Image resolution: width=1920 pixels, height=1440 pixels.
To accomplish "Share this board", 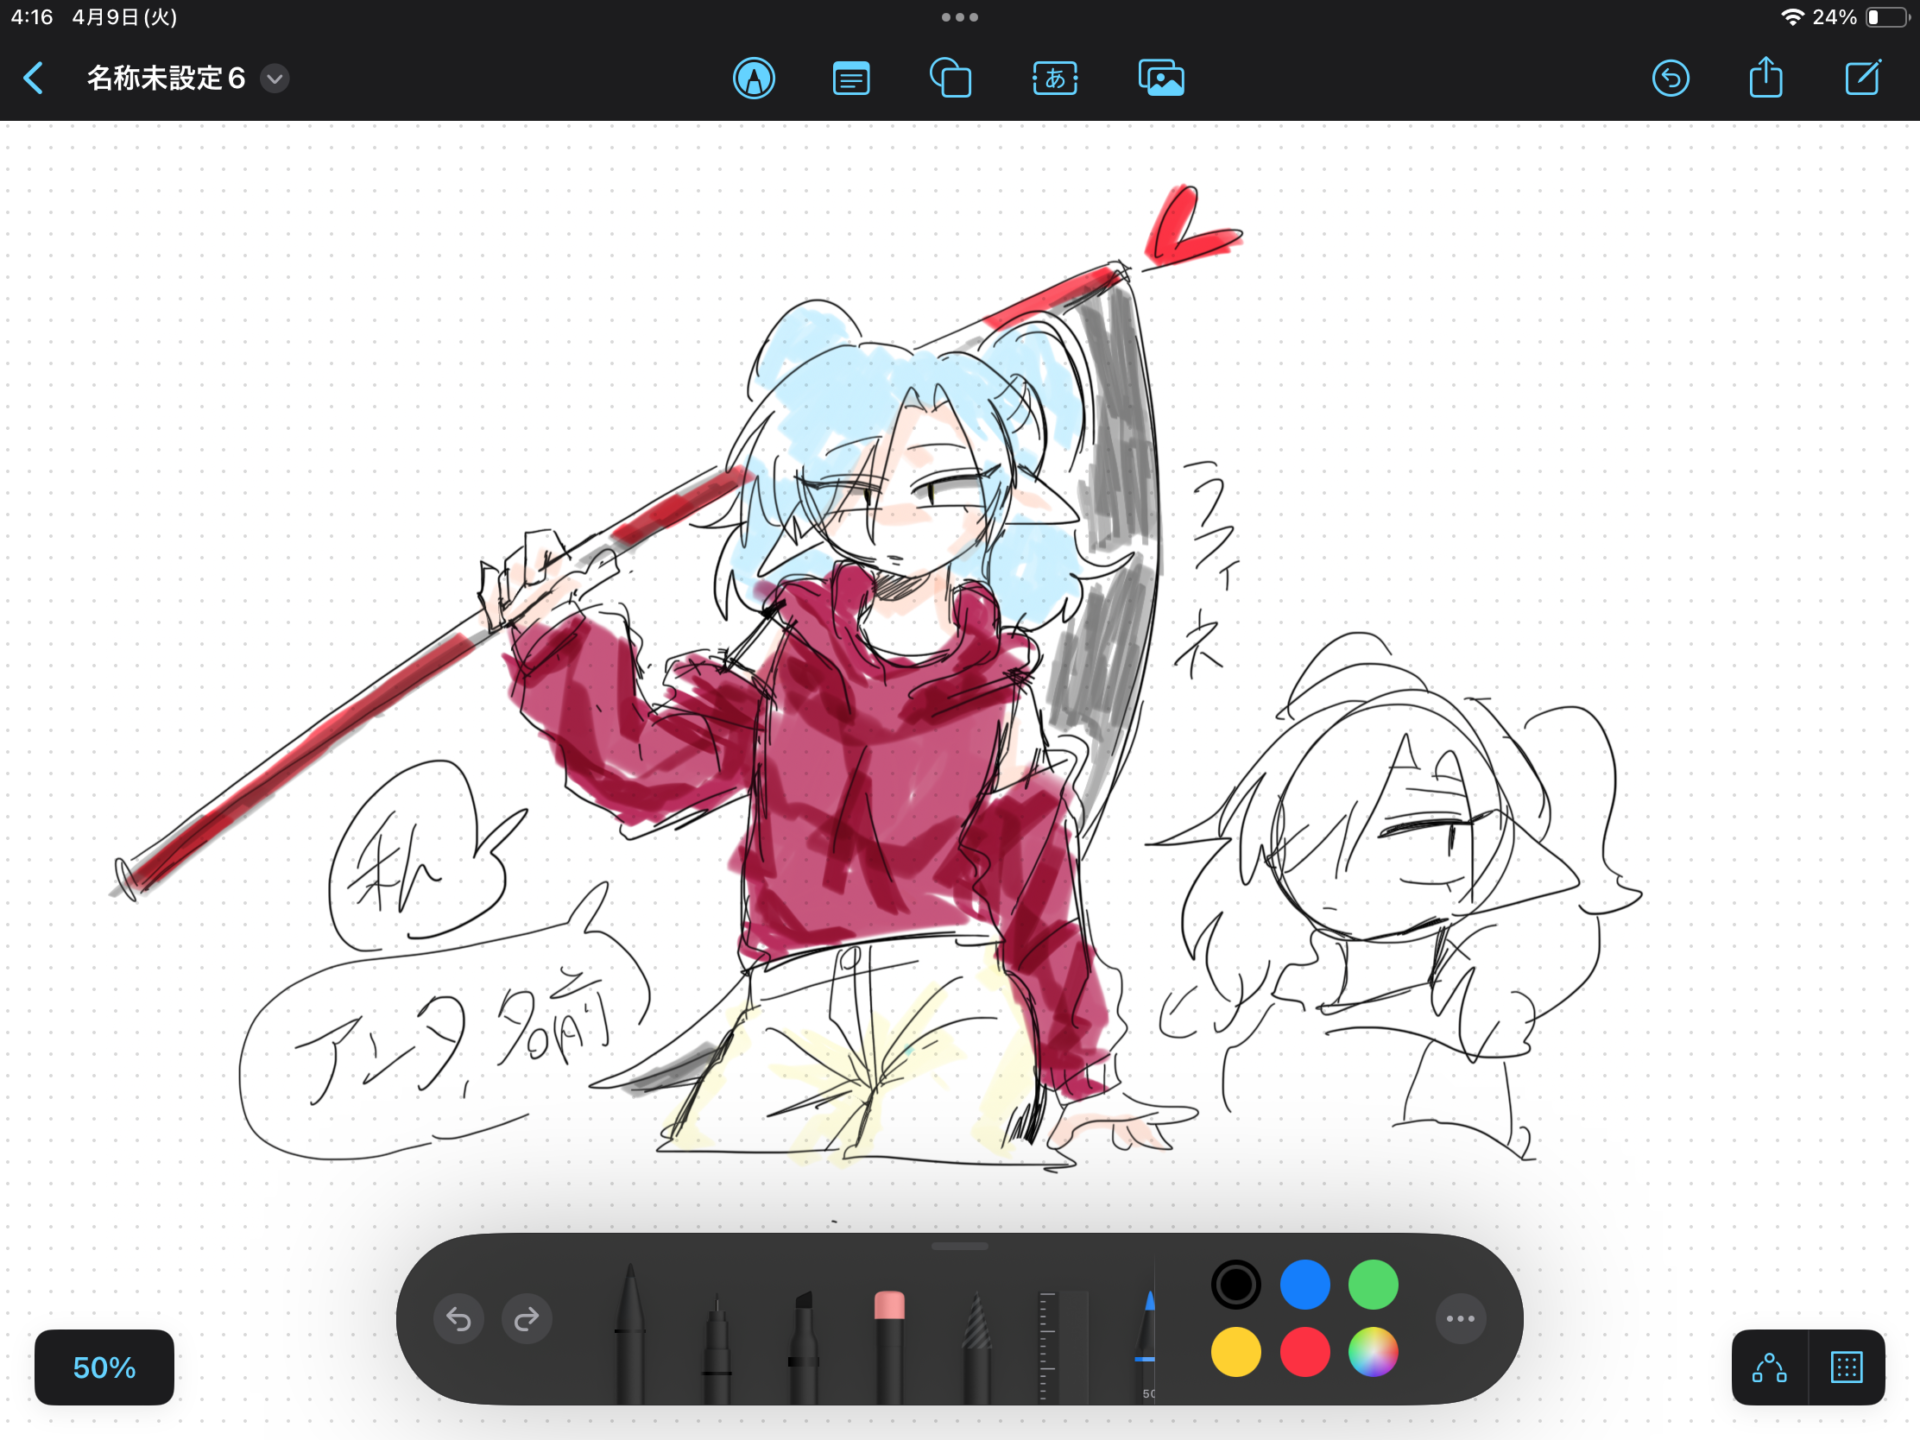I will (1766, 78).
